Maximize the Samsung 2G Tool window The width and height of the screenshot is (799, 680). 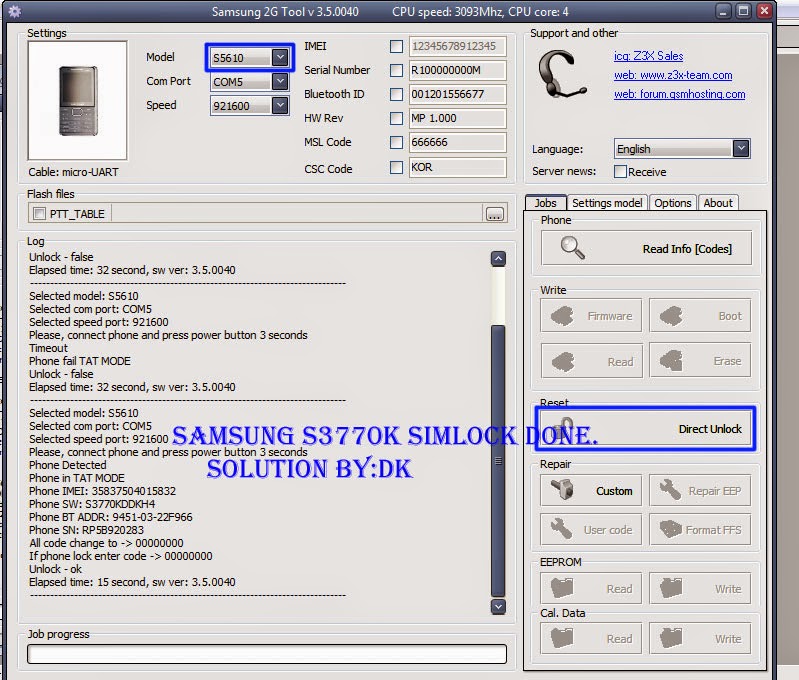pyautogui.click(x=743, y=11)
